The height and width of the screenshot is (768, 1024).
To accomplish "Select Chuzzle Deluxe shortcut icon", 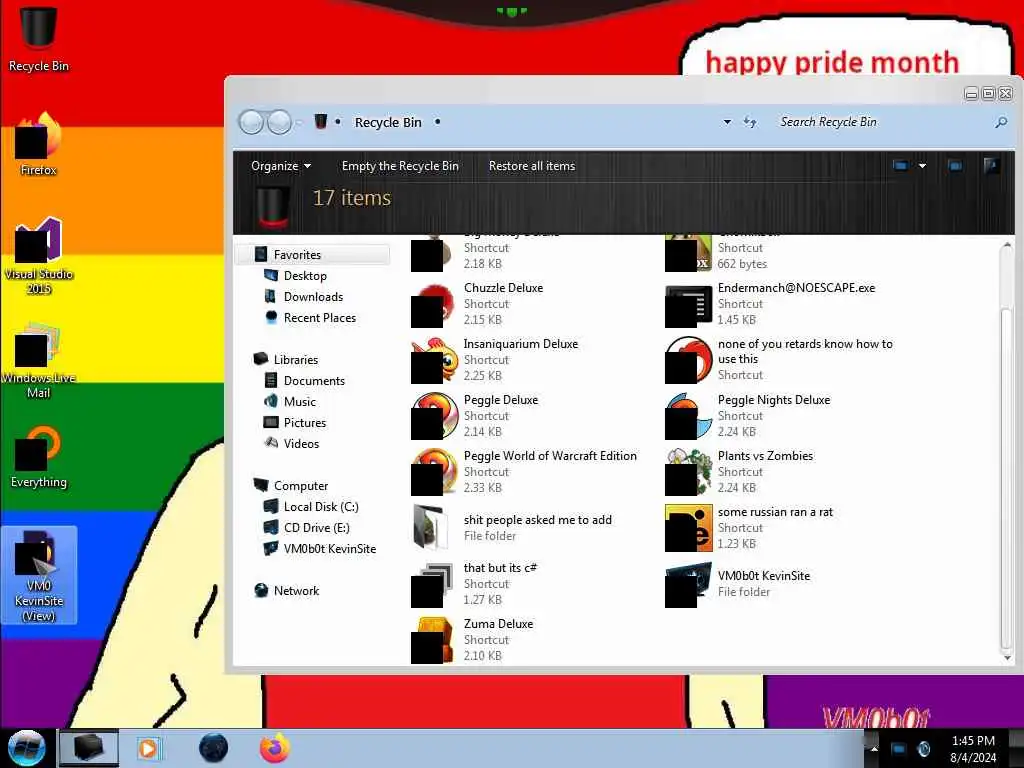I will pyautogui.click(x=434, y=304).
